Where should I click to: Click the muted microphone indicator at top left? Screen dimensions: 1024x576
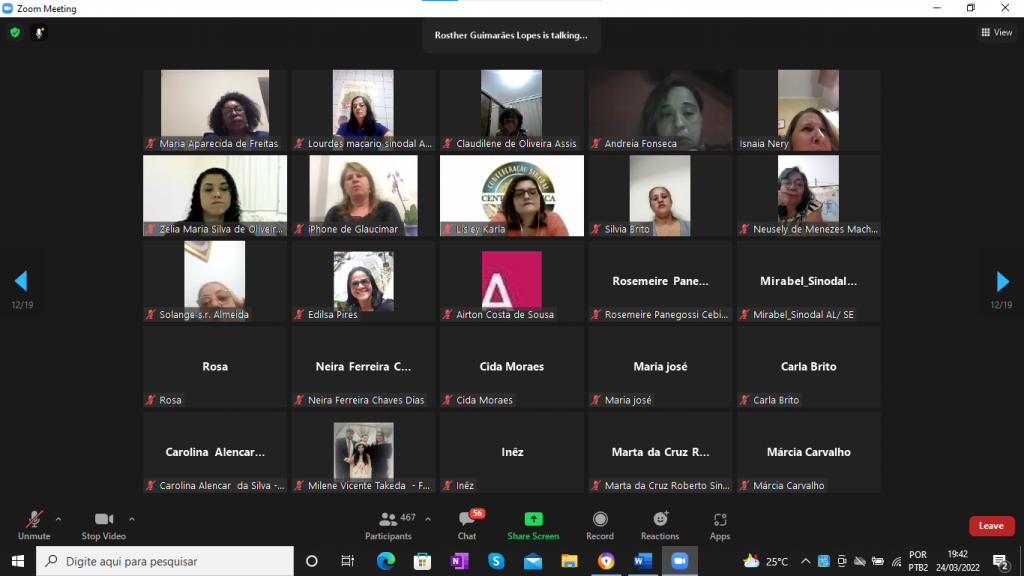[x=40, y=33]
